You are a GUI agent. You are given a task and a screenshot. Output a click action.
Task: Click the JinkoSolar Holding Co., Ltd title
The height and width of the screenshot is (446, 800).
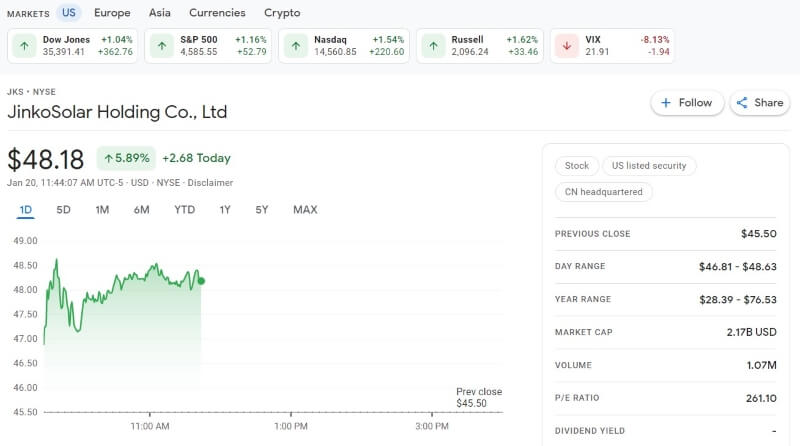point(117,112)
